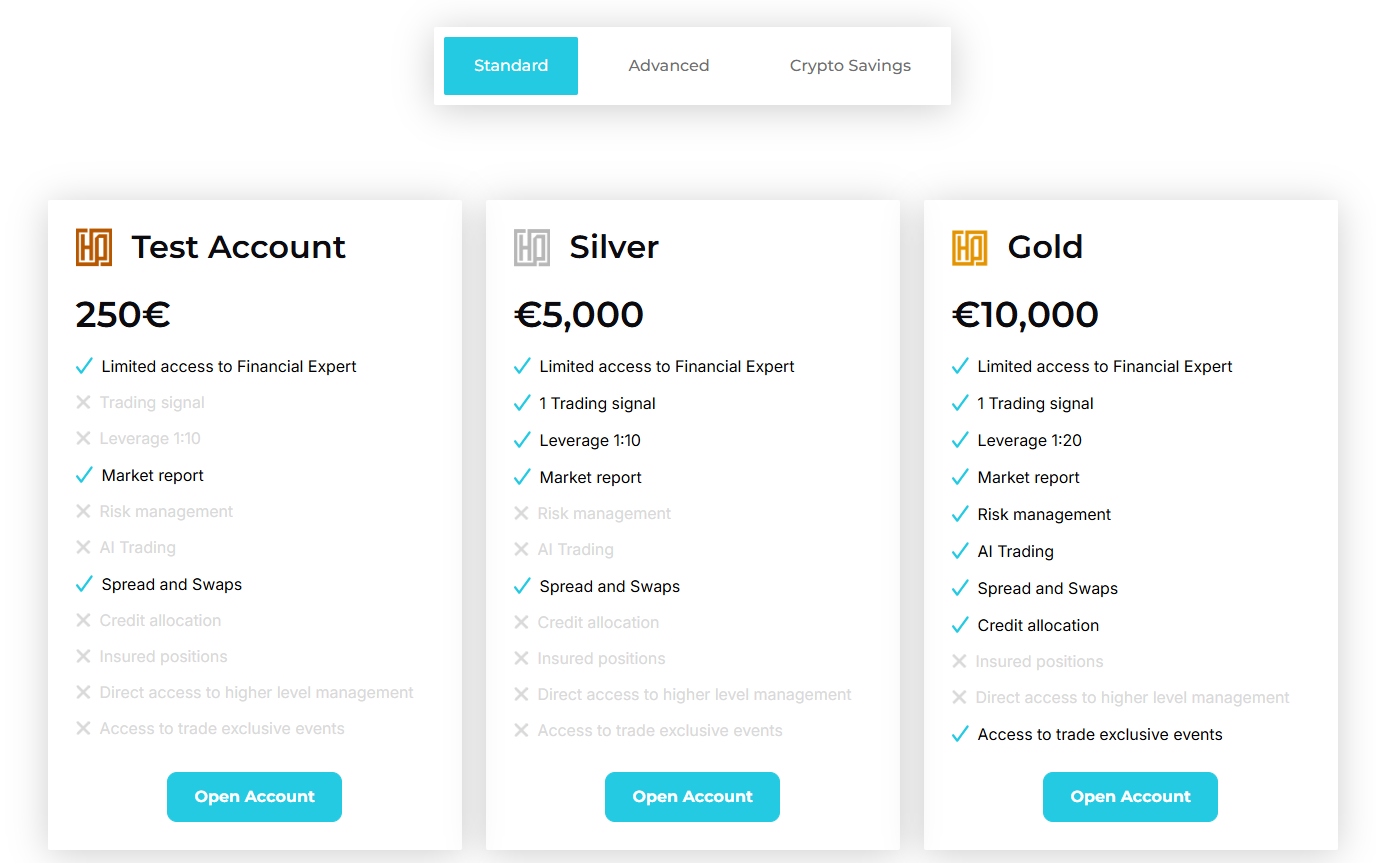Image resolution: width=1376 pixels, height=863 pixels.
Task: Click the Test Account logo icon
Action: click(93, 247)
